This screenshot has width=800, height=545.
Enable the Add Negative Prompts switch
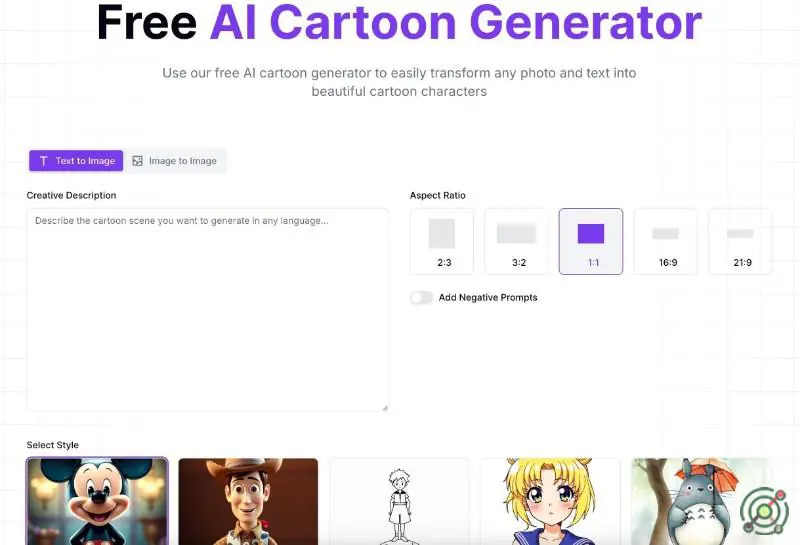click(x=421, y=298)
